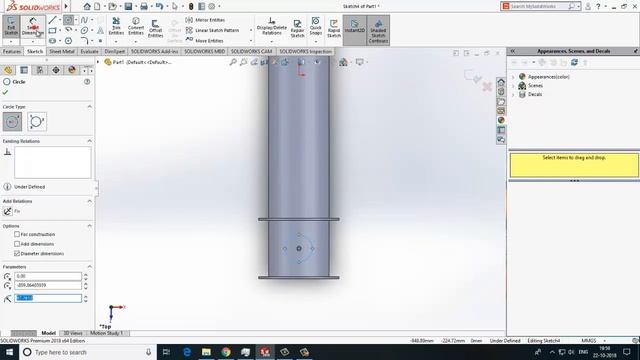This screenshot has width=640, height=360.
Task: Click in Search MySolidWorks box
Action: [538, 6]
